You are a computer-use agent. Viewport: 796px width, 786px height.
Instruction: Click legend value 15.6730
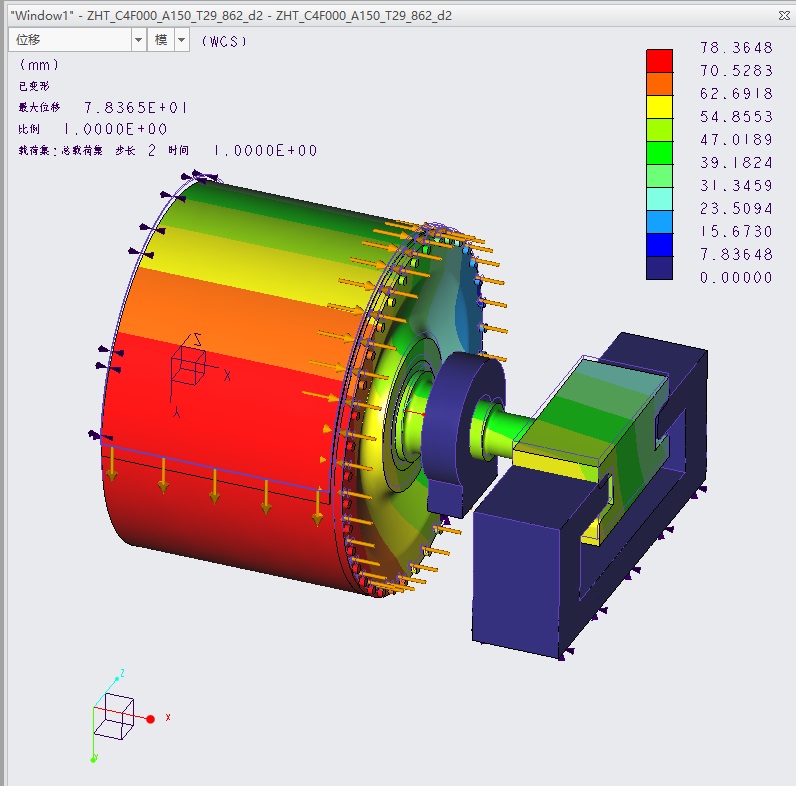click(736, 232)
